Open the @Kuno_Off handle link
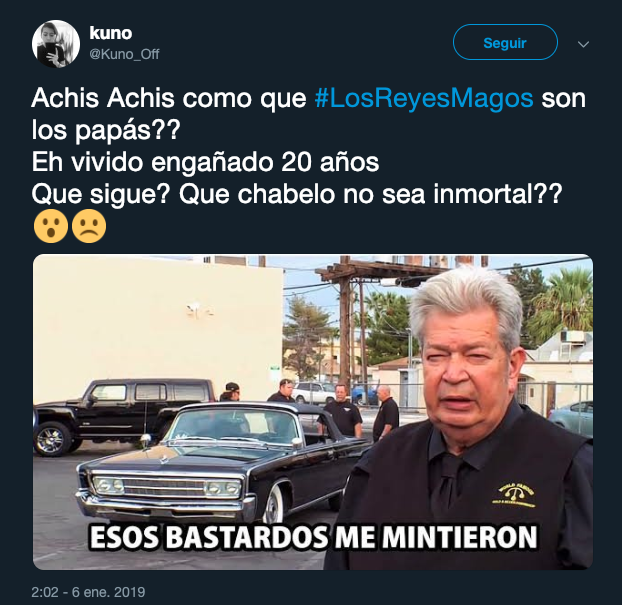This screenshot has width=622, height=605. click(124, 54)
